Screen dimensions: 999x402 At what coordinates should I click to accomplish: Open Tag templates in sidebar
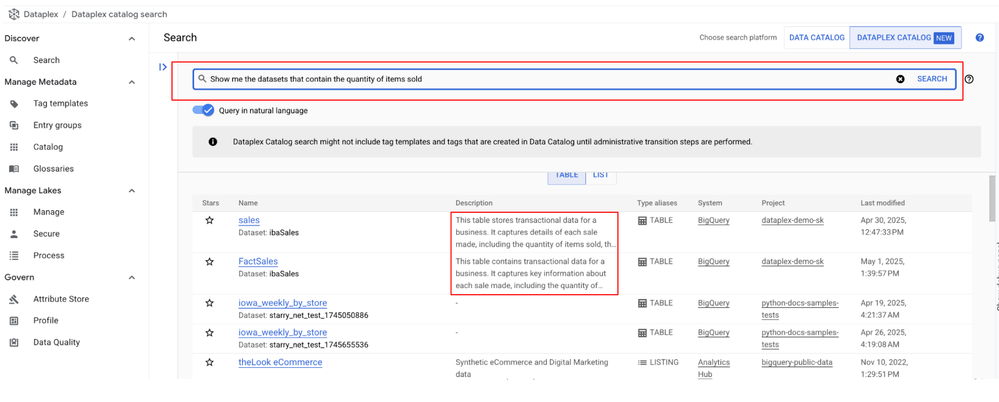pos(61,103)
